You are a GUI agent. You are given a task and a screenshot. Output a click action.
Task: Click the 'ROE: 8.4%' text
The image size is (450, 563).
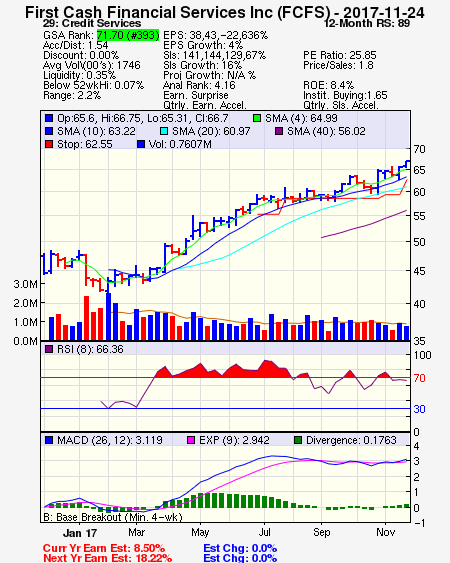point(329,85)
